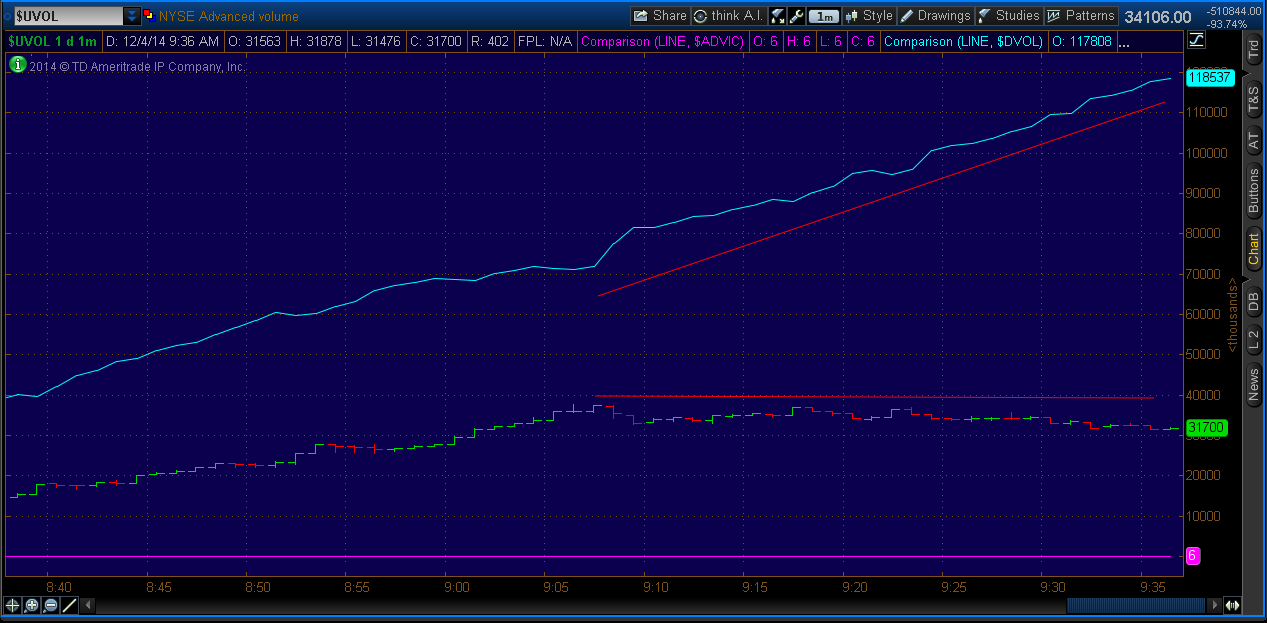Select the 1m timeframe button

tap(823, 15)
